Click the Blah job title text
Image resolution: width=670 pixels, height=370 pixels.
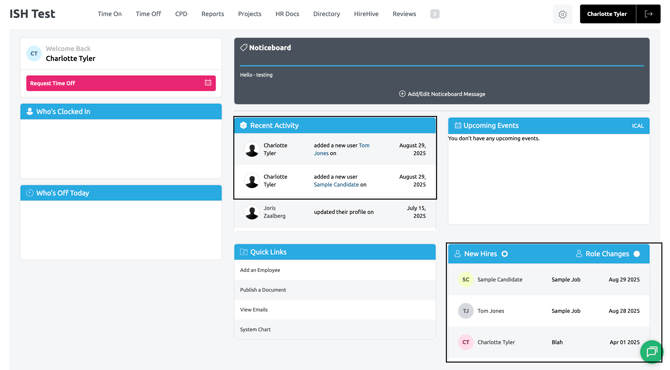557,342
